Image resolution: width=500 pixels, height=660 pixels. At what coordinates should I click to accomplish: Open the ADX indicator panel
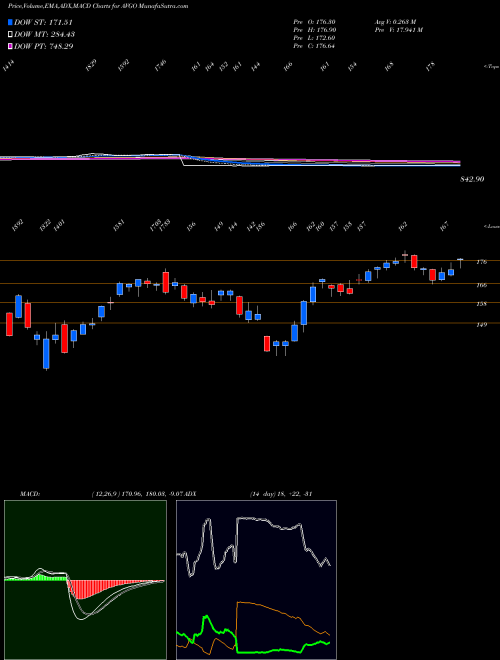[x=256, y=580]
